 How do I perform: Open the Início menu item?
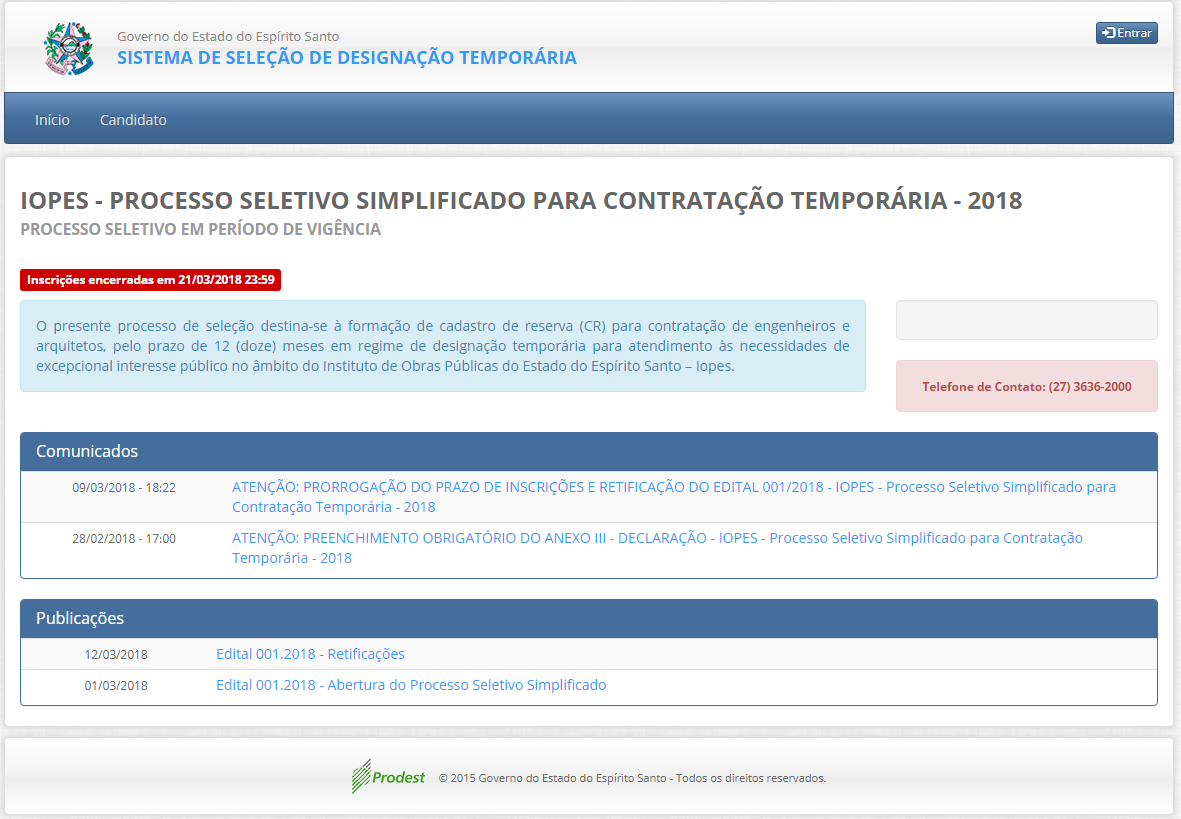(x=52, y=120)
